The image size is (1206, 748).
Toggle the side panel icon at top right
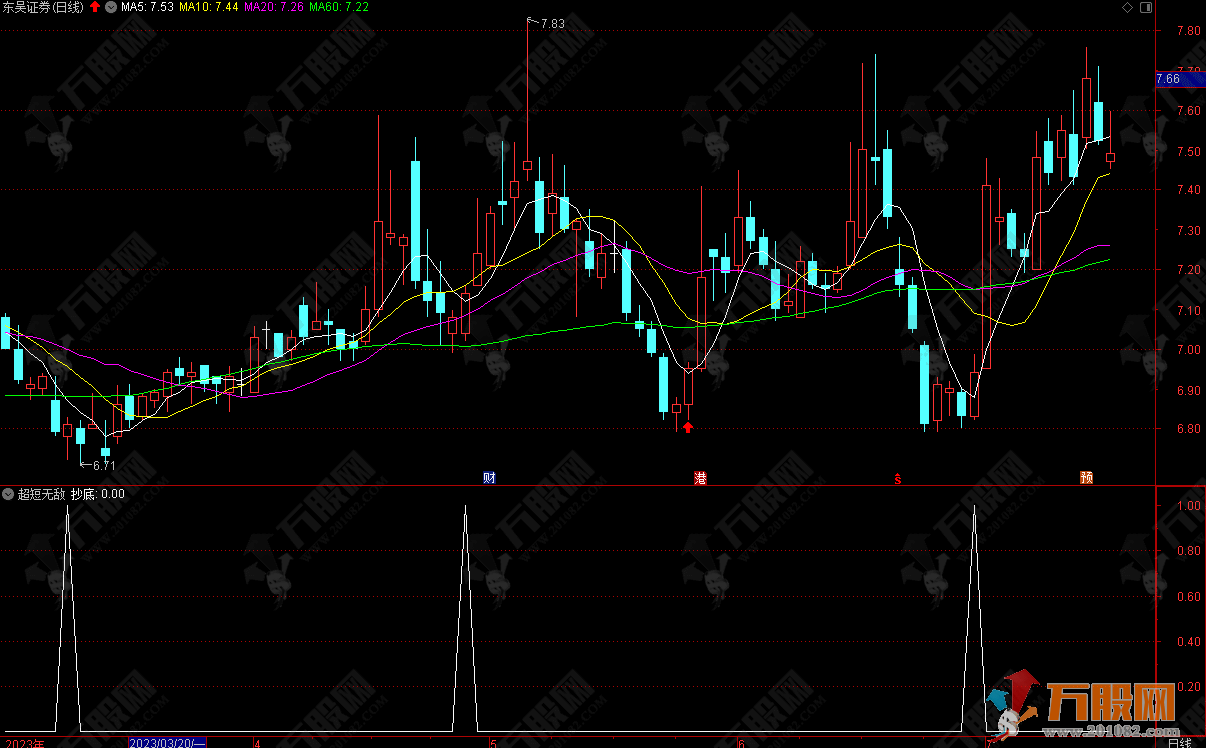pos(1146,8)
